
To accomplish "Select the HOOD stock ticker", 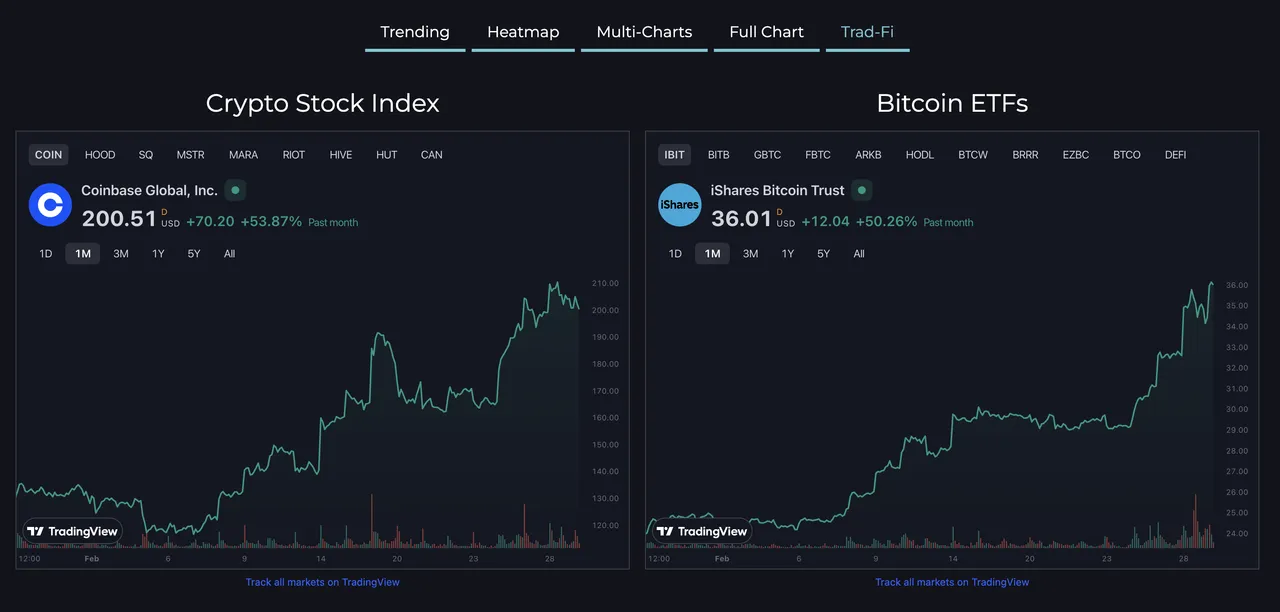I will coord(100,155).
